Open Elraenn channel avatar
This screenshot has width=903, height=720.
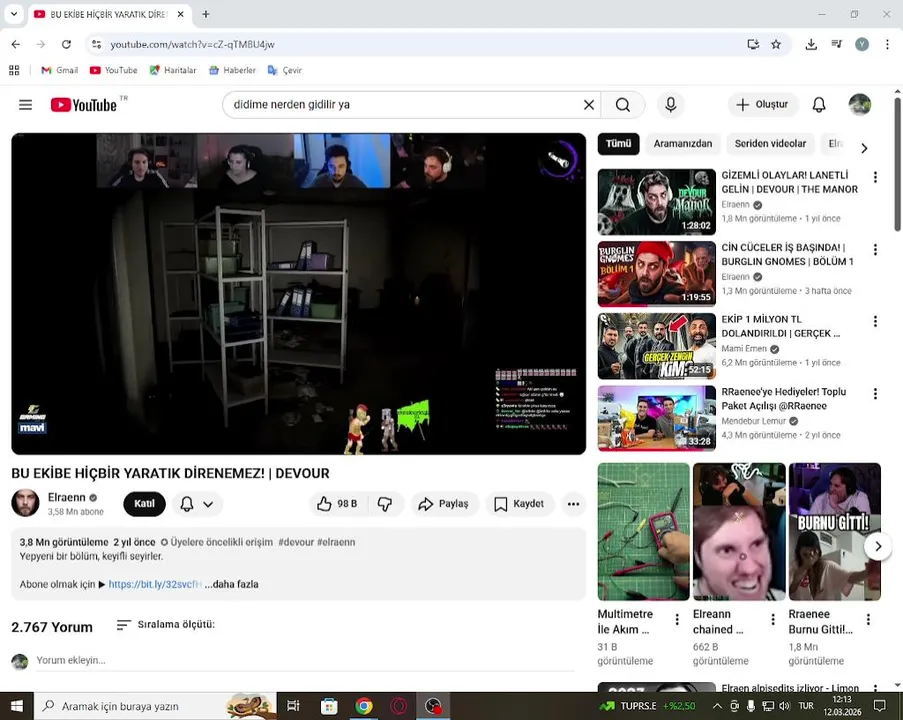click(x=25, y=503)
